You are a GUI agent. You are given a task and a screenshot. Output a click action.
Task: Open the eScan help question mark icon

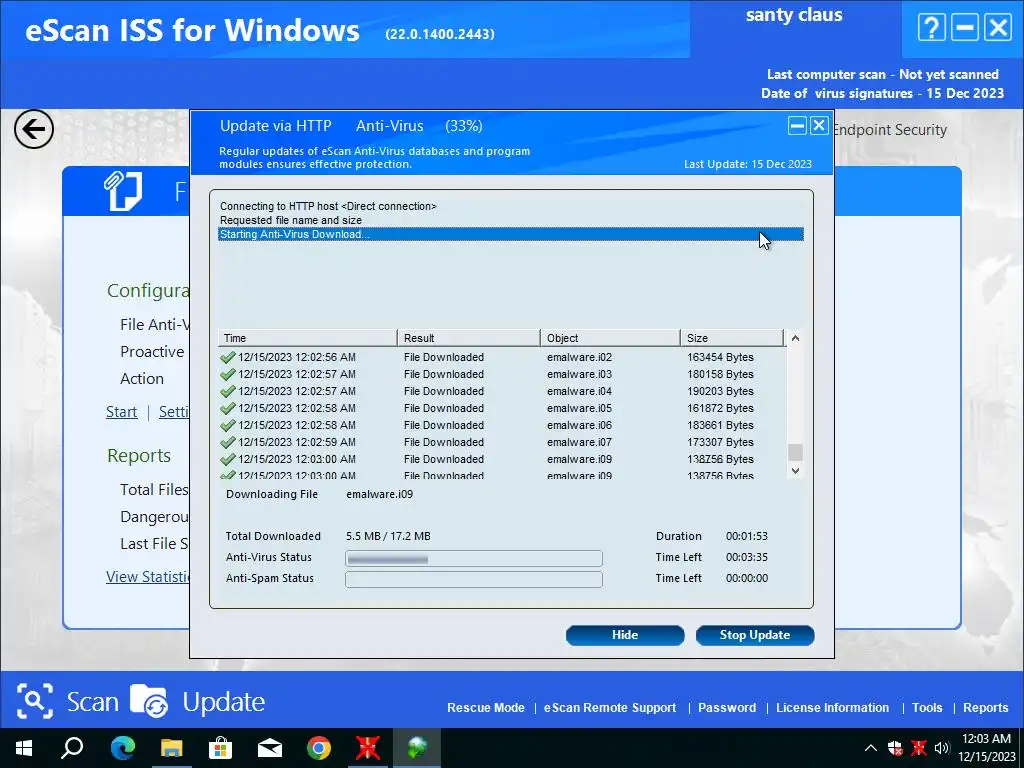931,28
